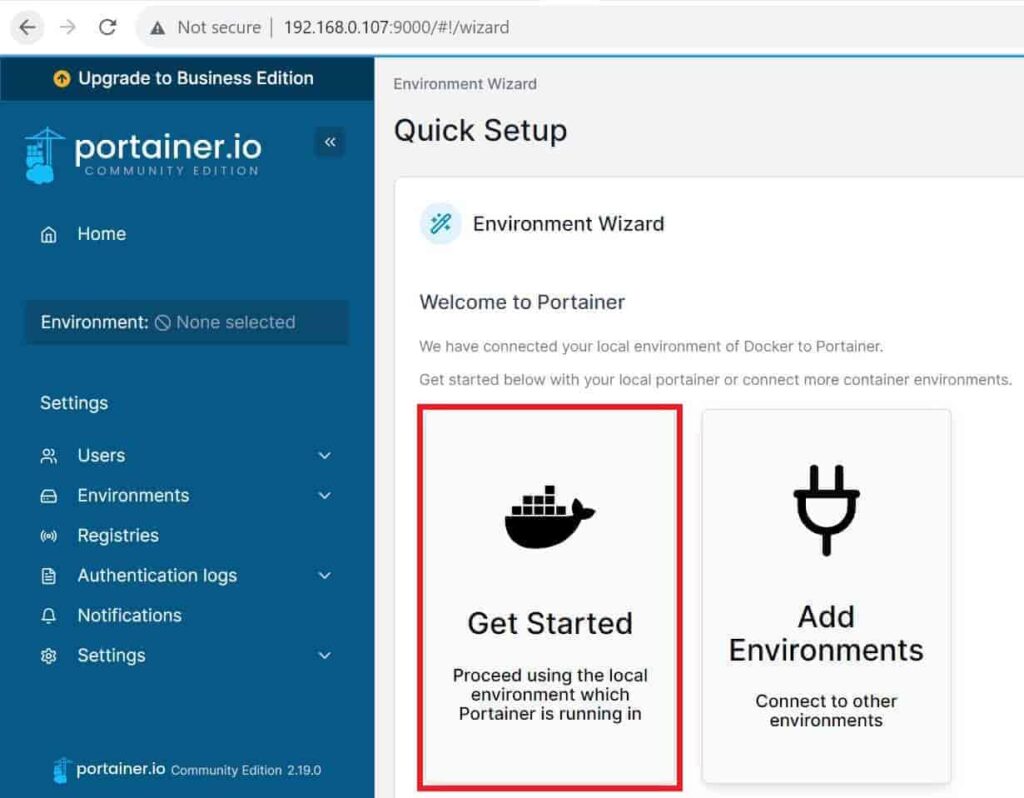Click the plug icon on Add Environments card
This screenshot has height=798, width=1024.
pyautogui.click(x=826, y=509)
